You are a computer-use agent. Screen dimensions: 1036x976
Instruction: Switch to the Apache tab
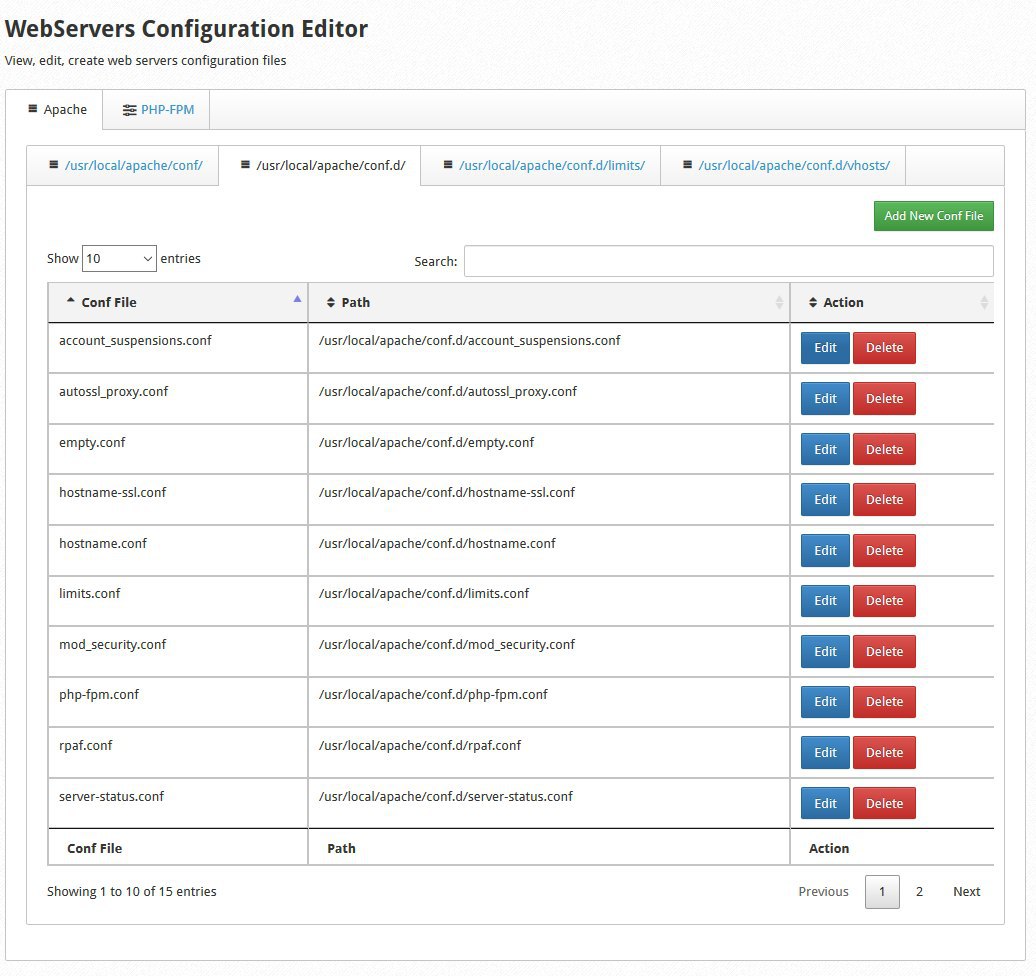(x=54, y=110)
